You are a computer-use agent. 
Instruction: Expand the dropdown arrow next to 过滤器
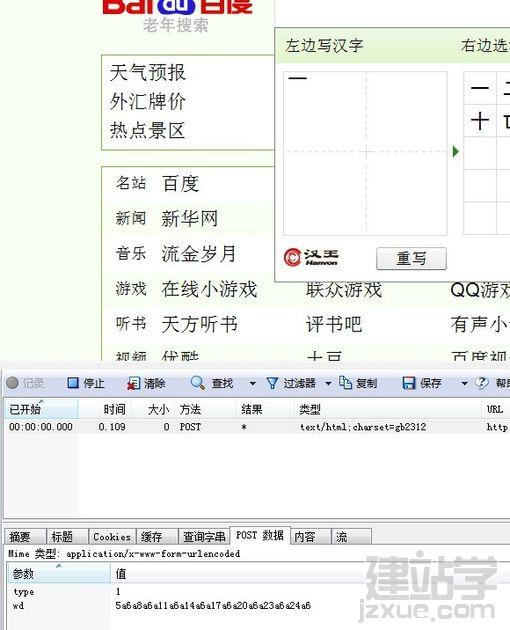[328, 383]
